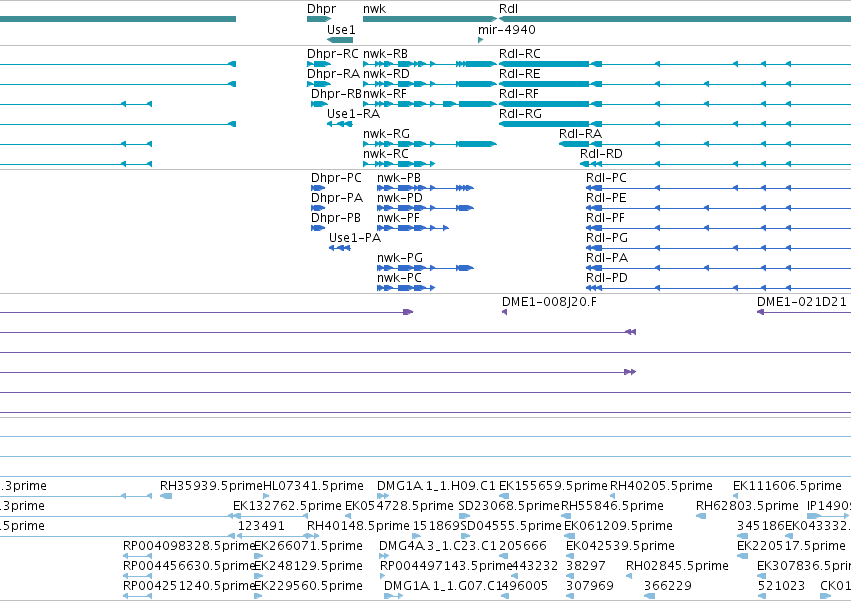Click the Dhpr gene label in the top track
This screenshot has height=601, width=851.
point(321,9)
